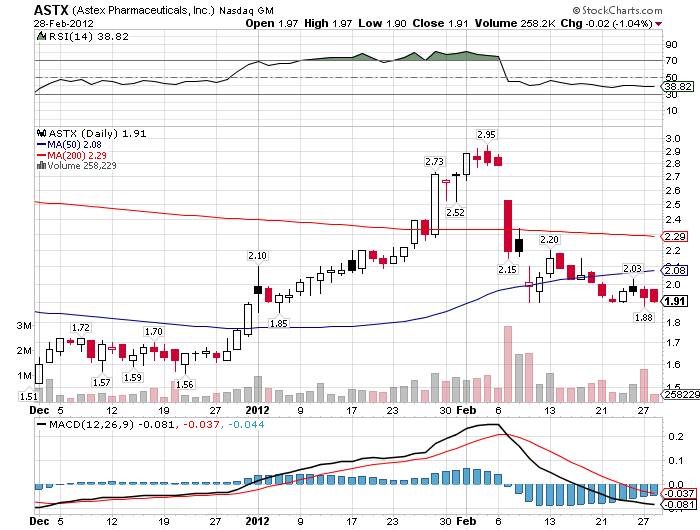Click the -0.081 MACD axis tag
Screen dimensions: 700x530
coord(679,505)
